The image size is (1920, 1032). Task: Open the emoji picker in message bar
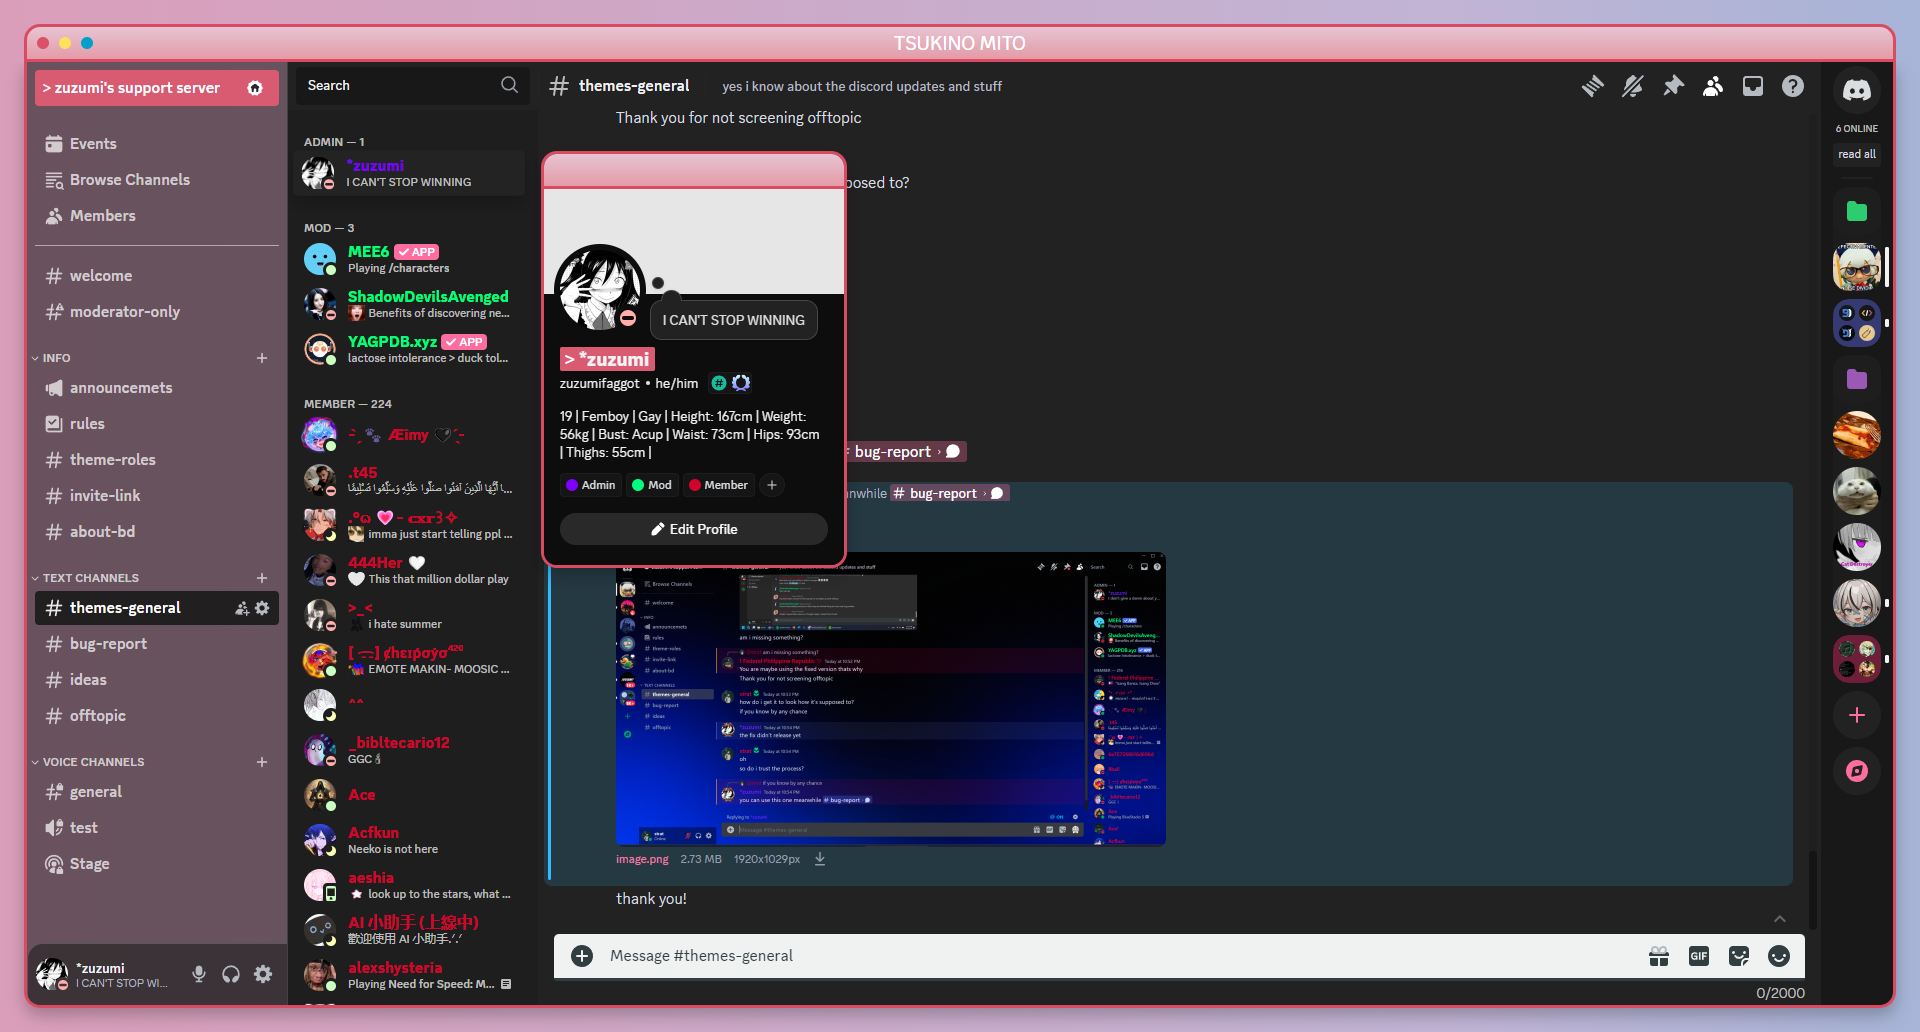tap(1778, 957)
